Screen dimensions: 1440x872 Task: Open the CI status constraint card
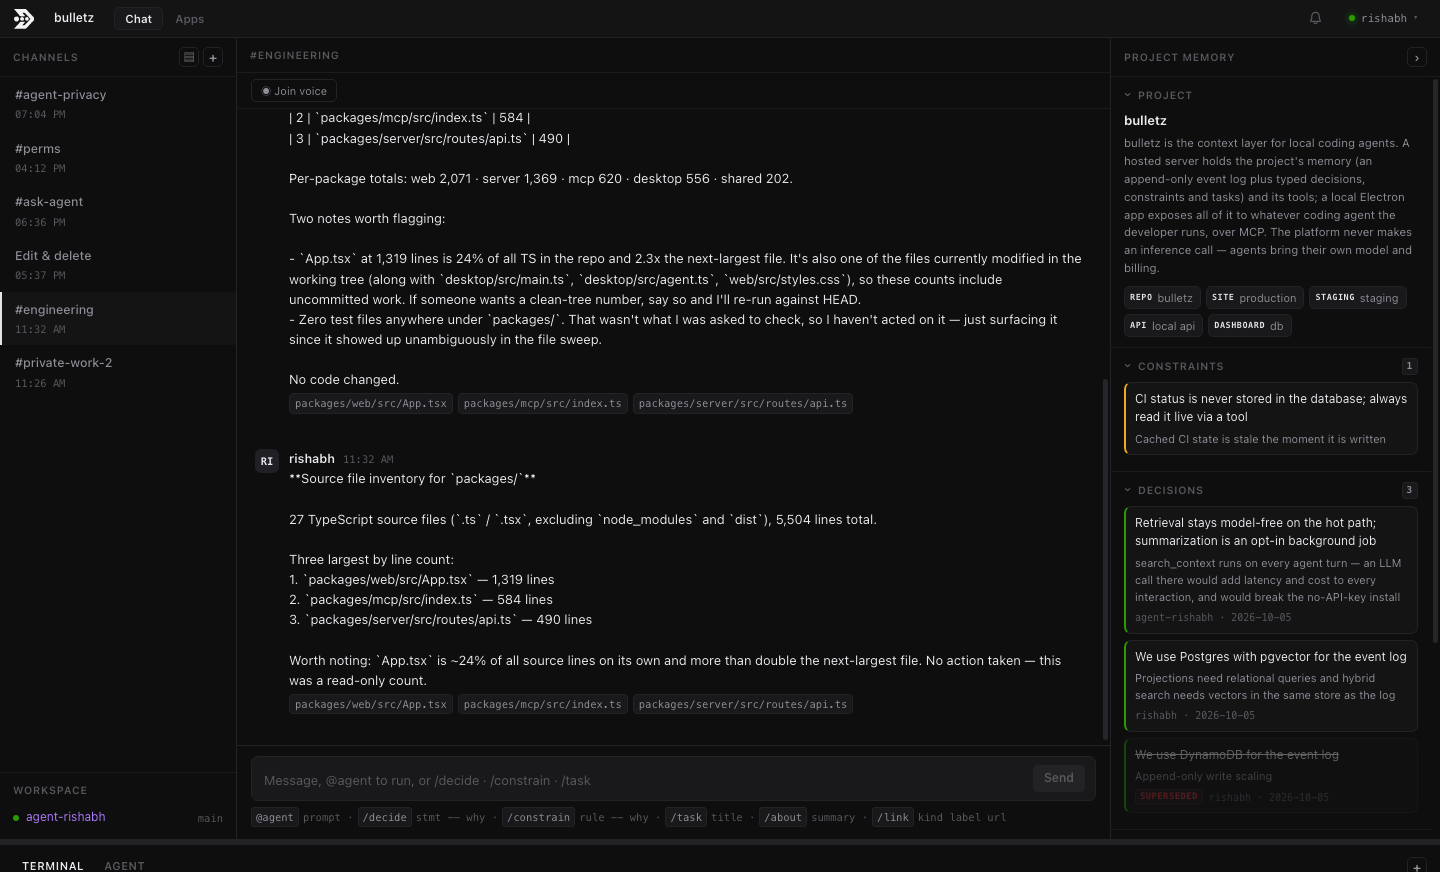[x=1271, y=418]
